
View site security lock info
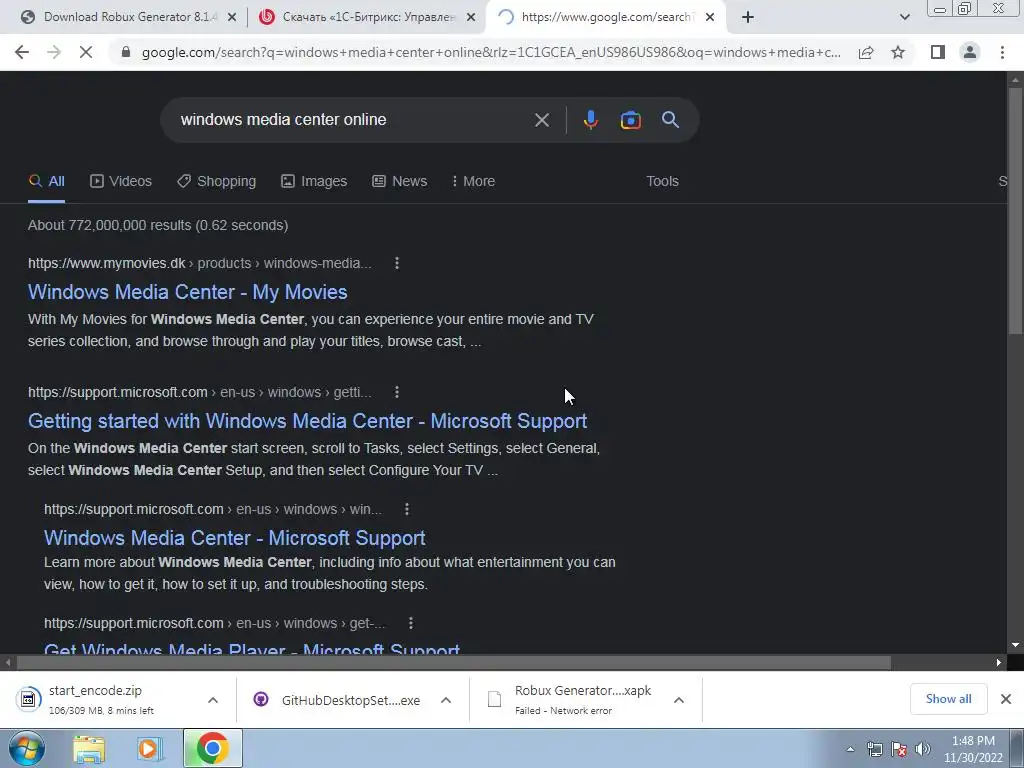point(126,52)
